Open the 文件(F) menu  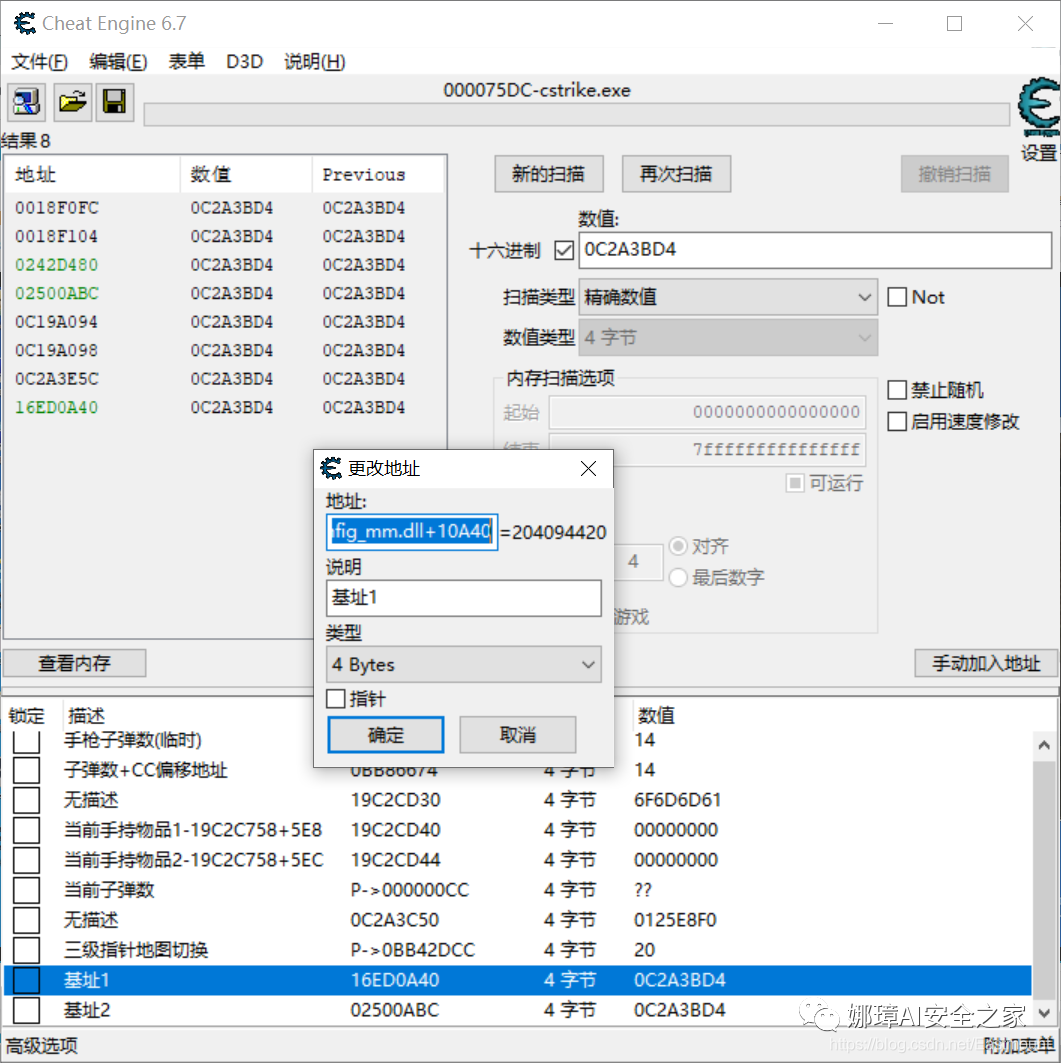click(x=39, y=62)
